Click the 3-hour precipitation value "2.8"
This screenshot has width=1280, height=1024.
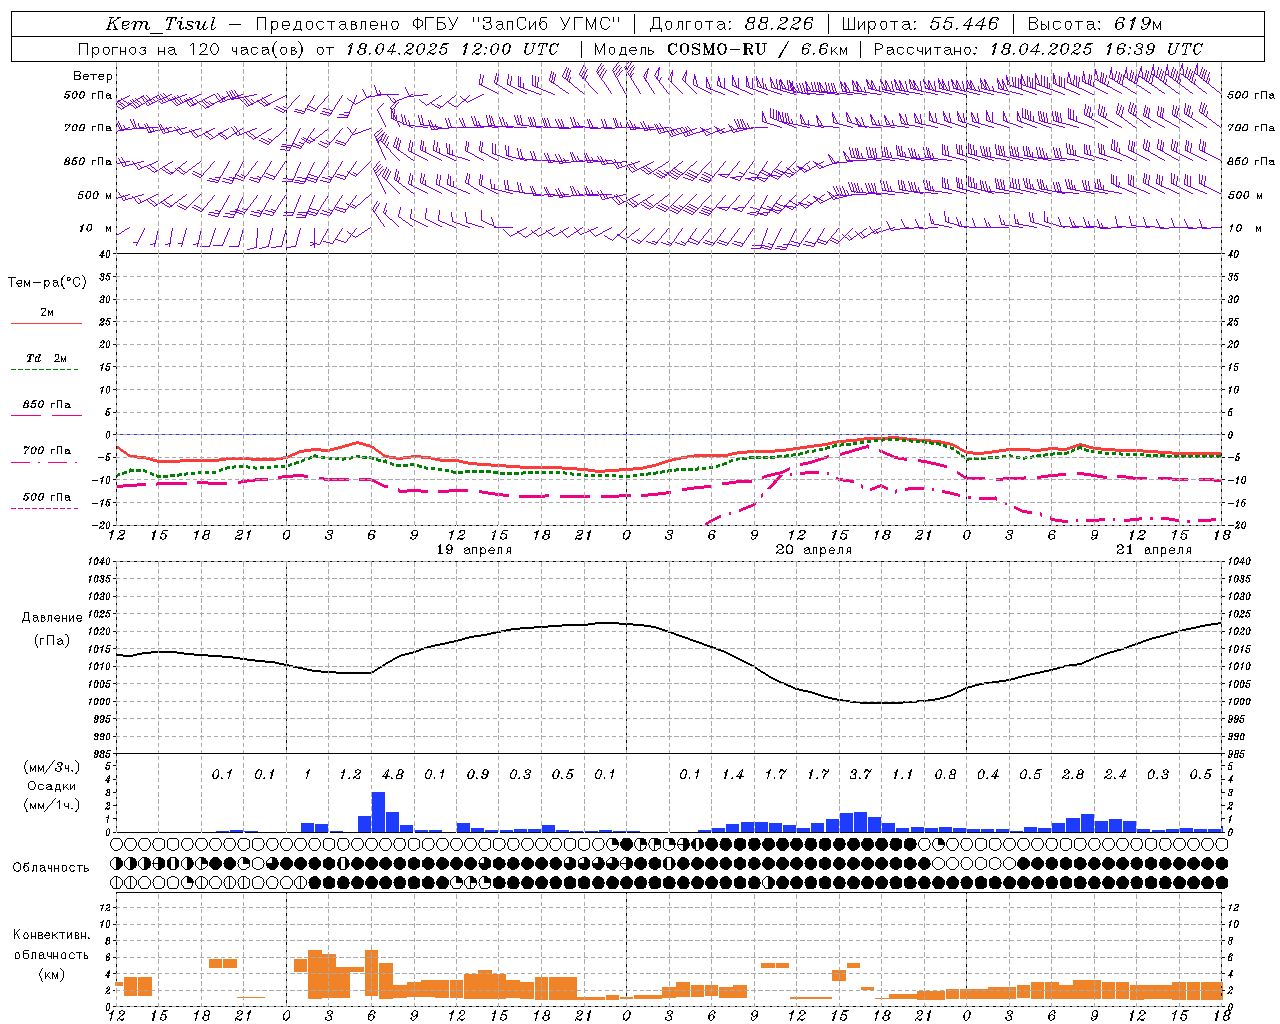tap(1073, 775)
